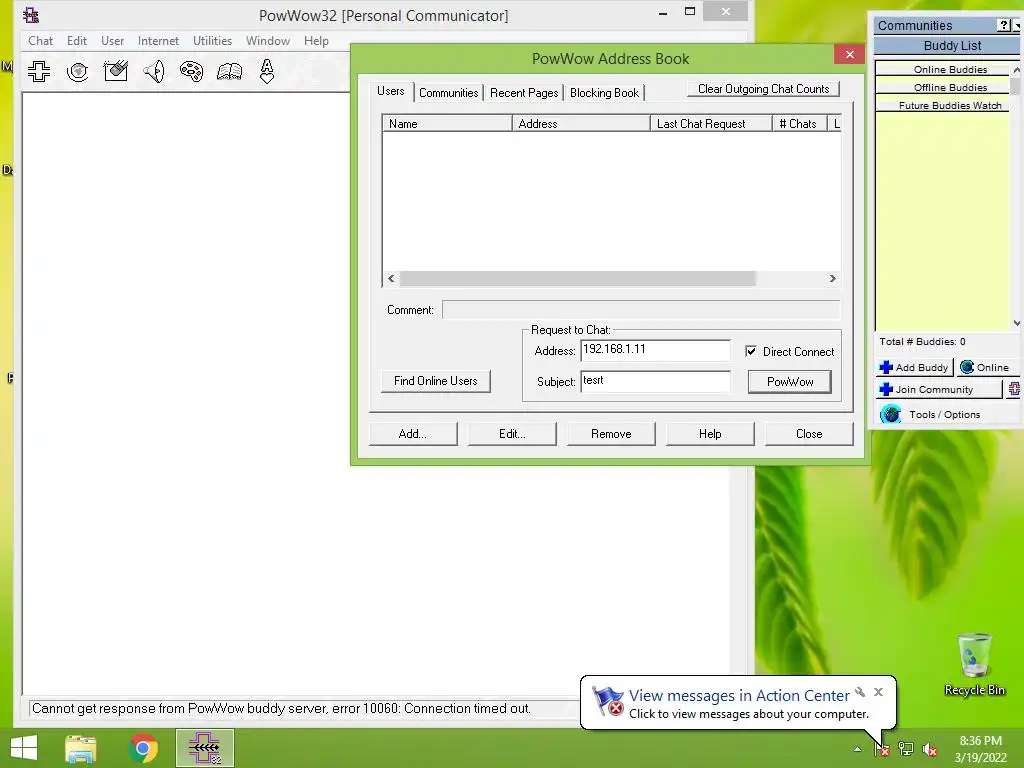
Task: Click the muted volume tray icon
Action: pyautogui.click(x=930, y=749)
